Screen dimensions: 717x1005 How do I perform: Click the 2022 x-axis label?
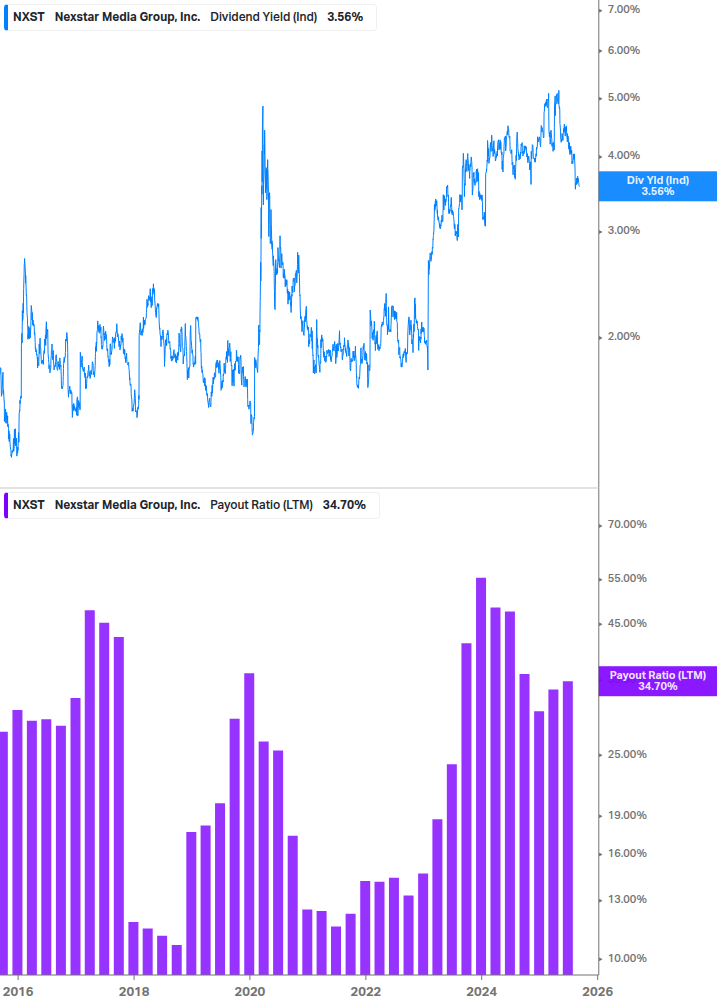coord(366,992)
